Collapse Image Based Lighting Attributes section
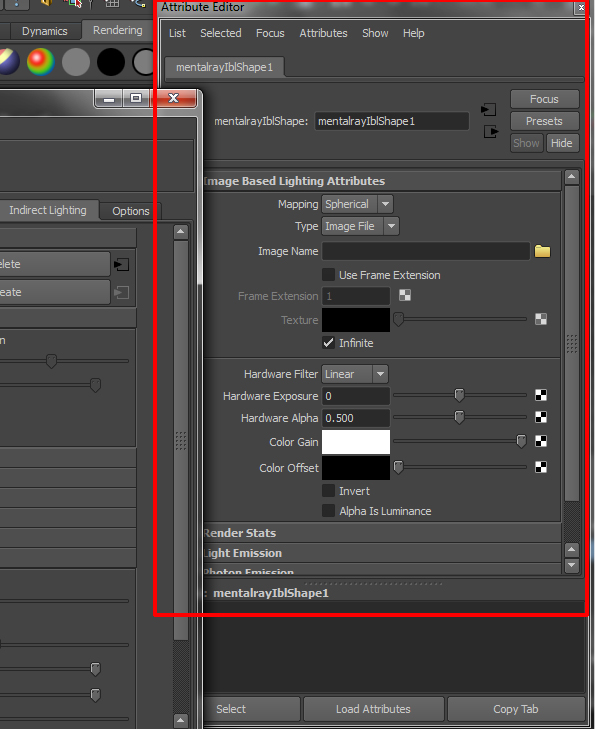This screenshot has height=729, width=595. coord(382,181)
